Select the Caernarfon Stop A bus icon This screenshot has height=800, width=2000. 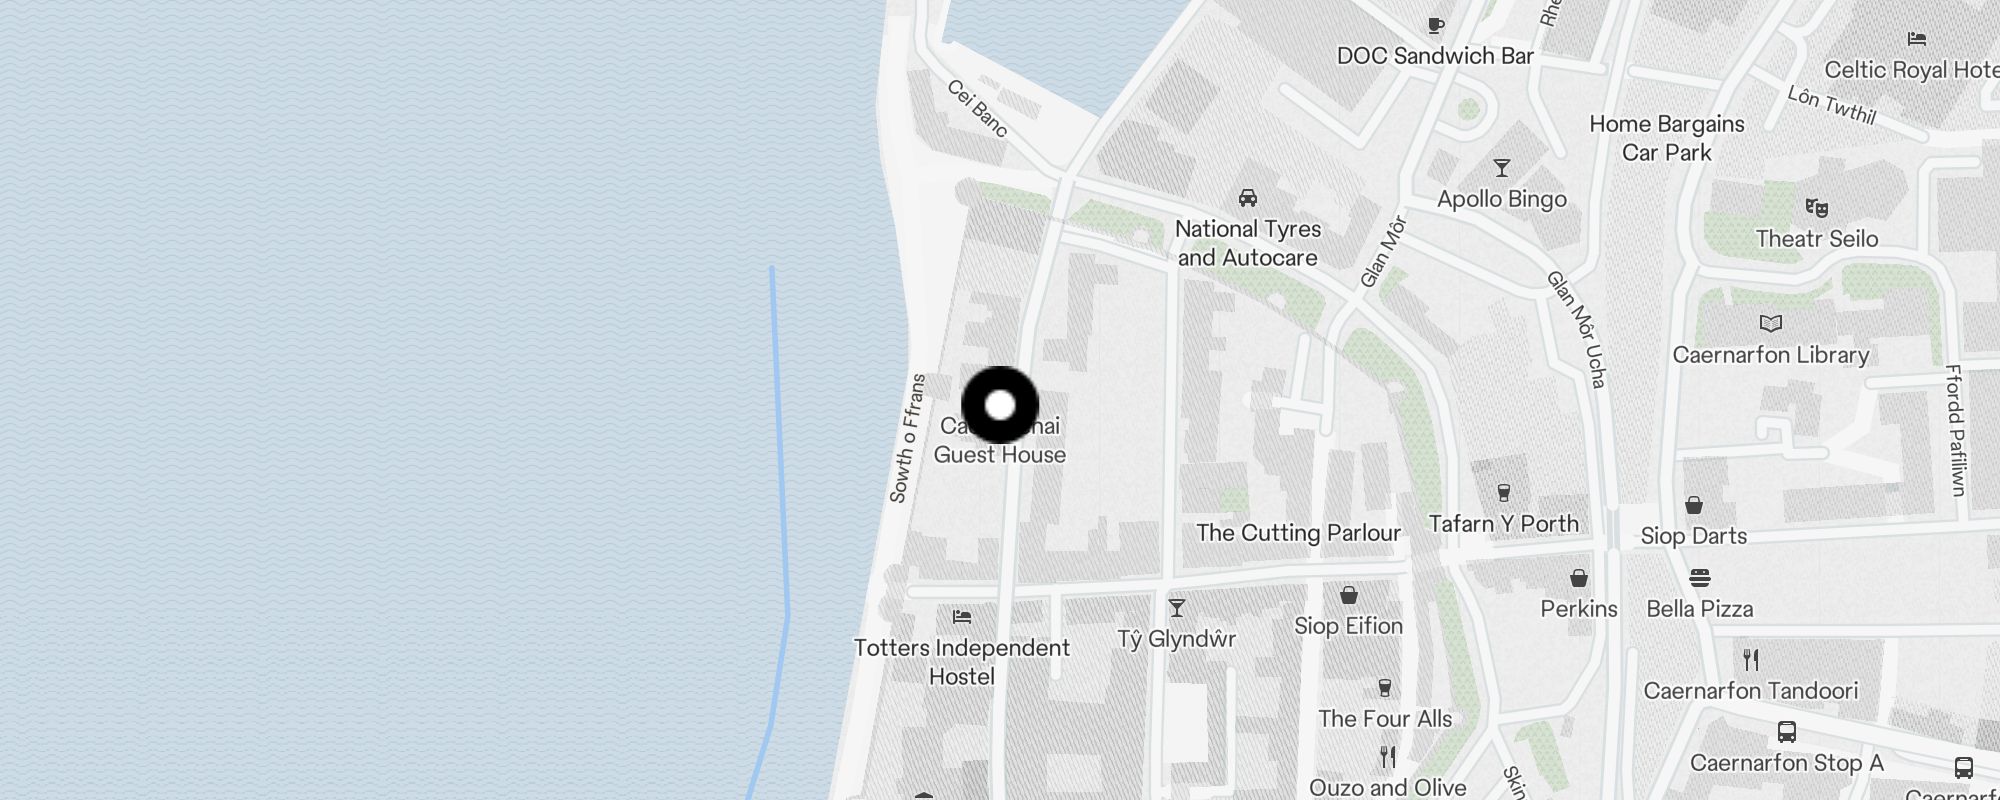[1787, 732]
